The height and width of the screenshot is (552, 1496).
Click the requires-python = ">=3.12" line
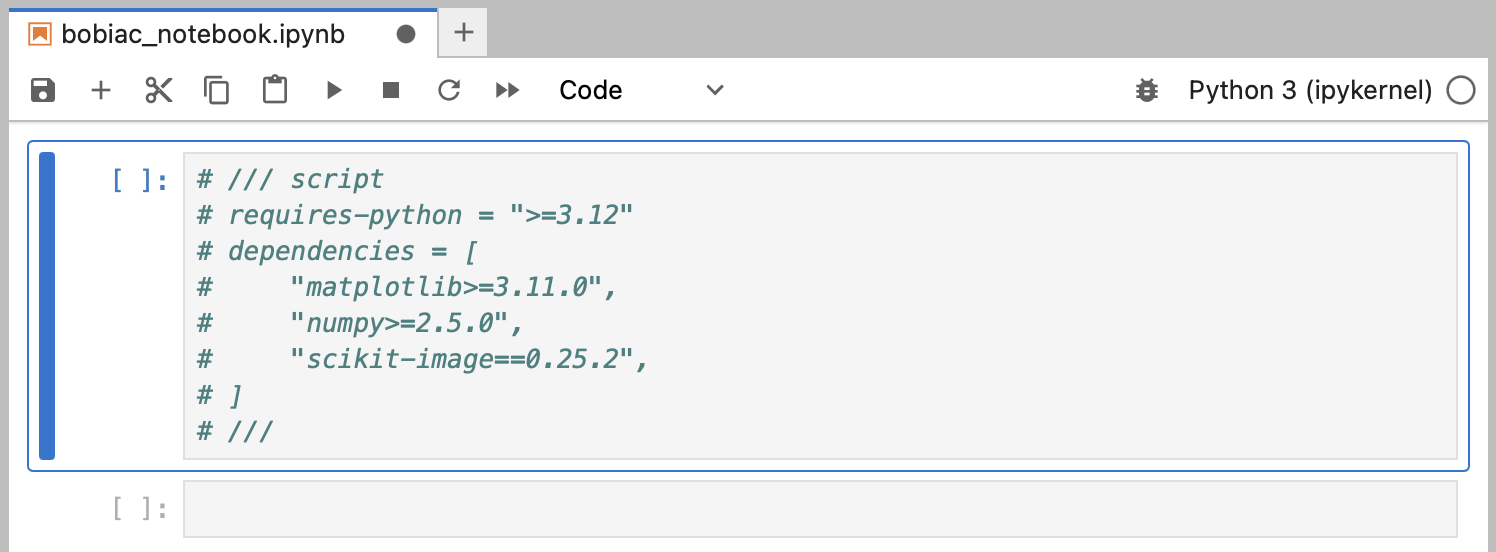tap(416, 215)
